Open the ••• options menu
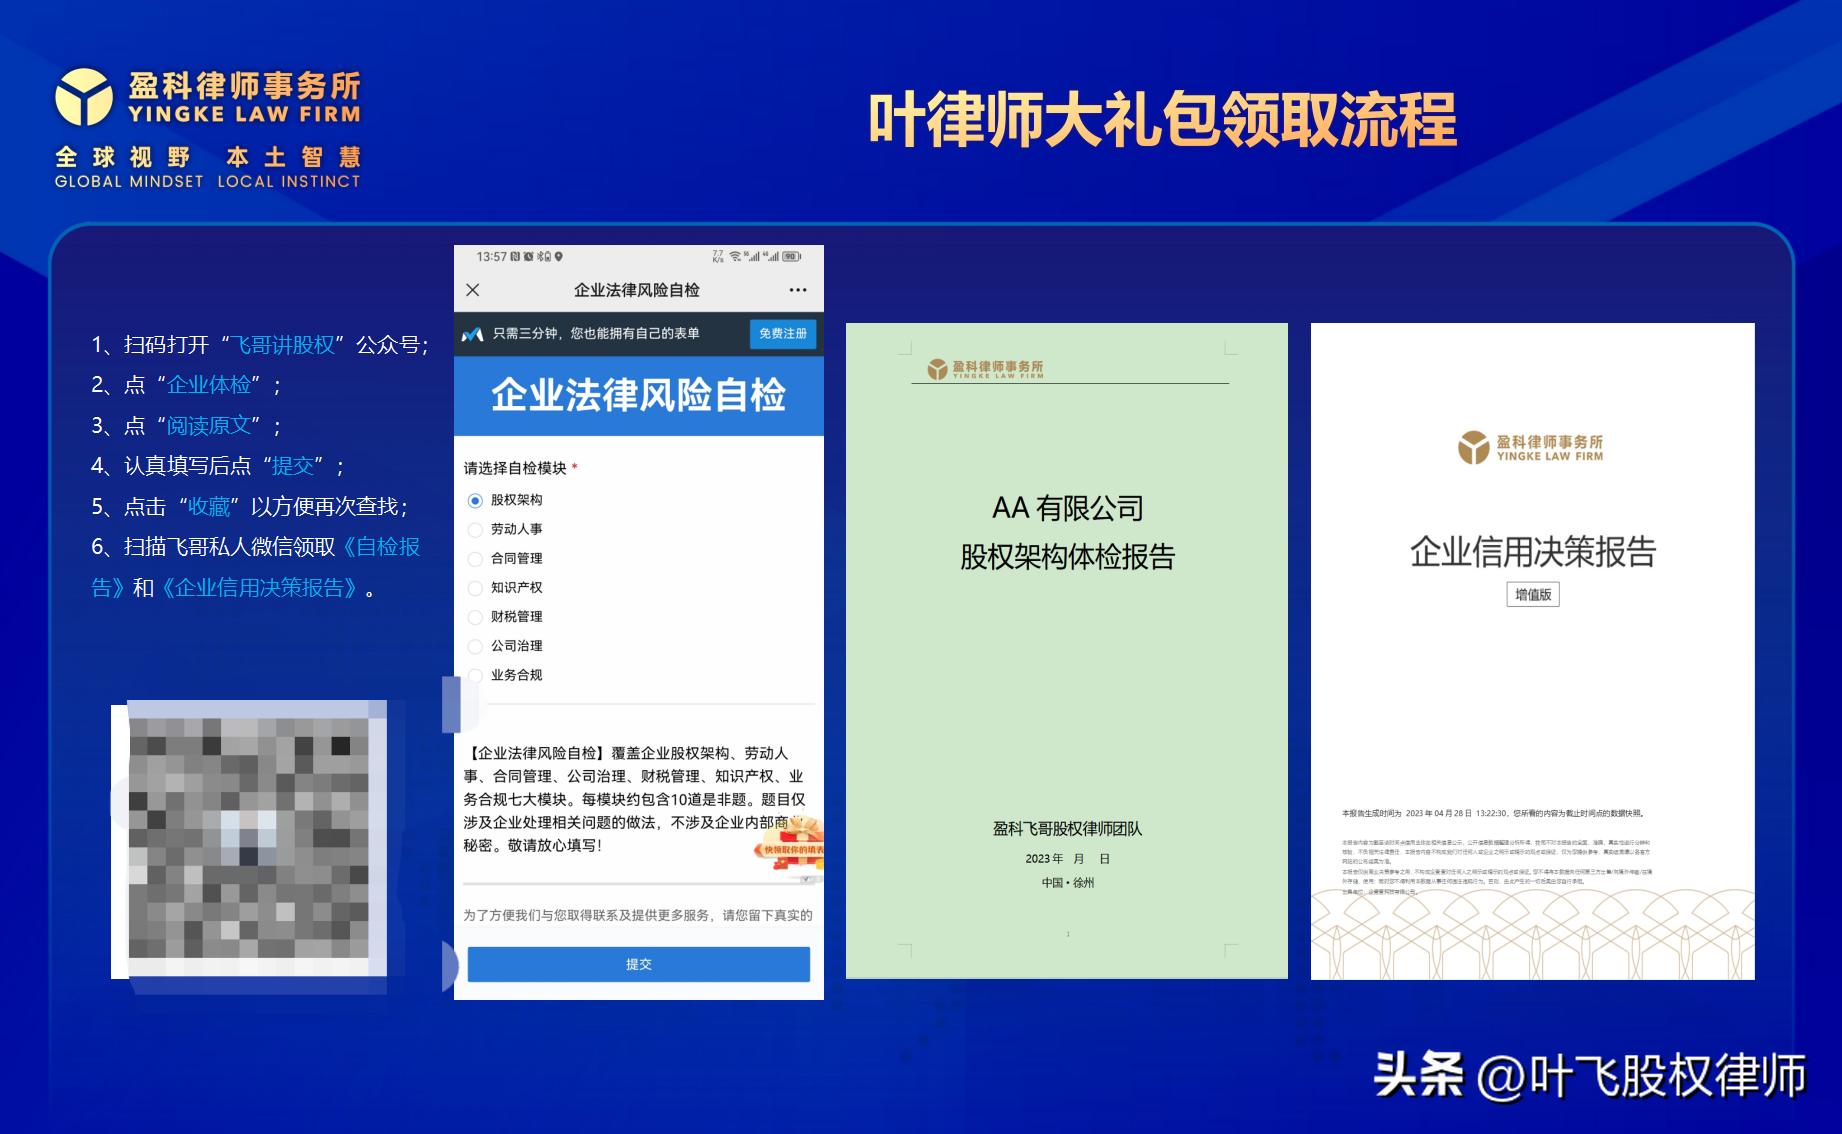The image size is (1842, 1134). pyautogui.click(x=797, y=289)
